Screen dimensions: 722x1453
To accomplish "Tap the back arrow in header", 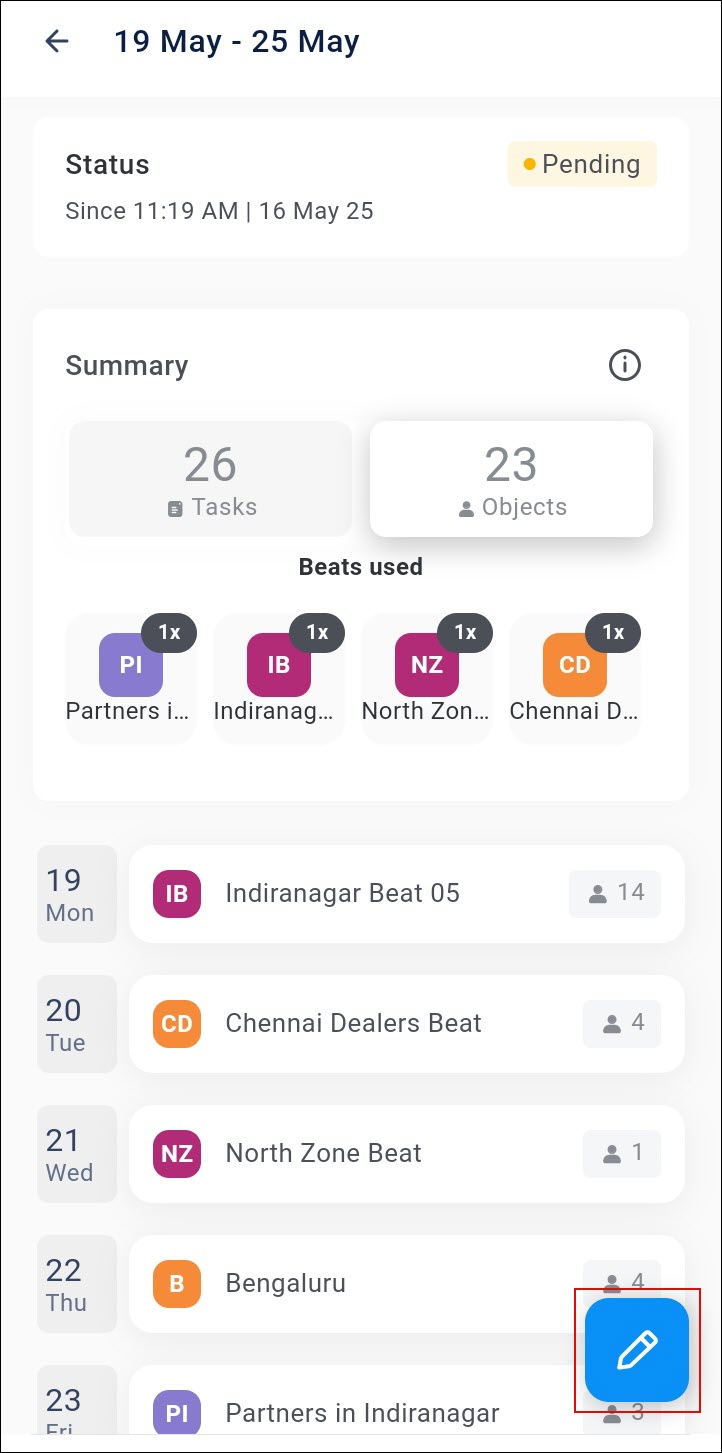I will coord(57,41).
